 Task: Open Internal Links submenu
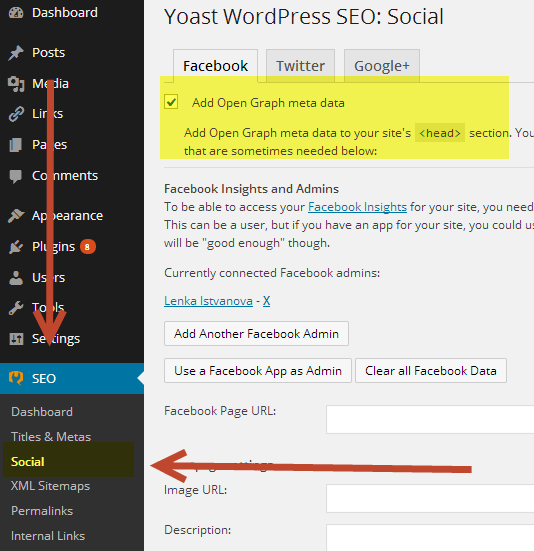(x=48, y=536)
